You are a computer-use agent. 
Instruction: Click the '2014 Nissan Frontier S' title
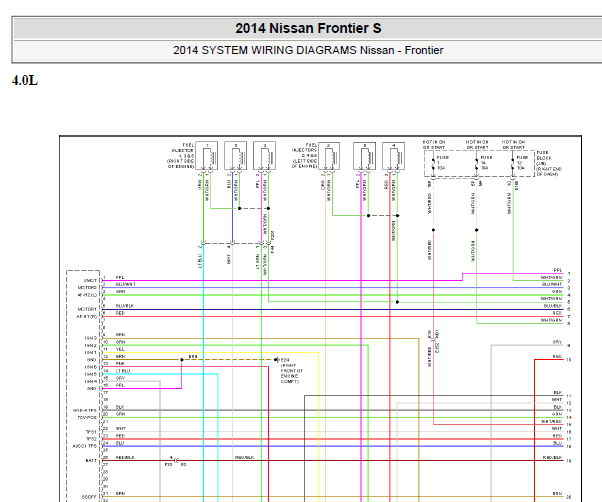pos(308,28)
